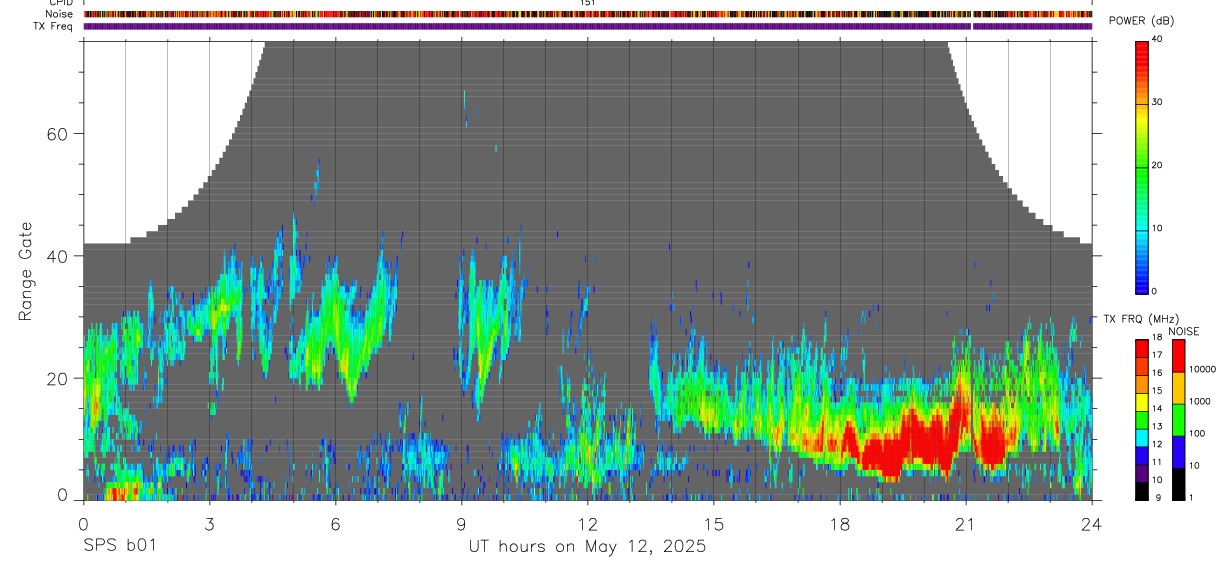Select the yellow 14–15 MHz frequency swatch
This screenshot has width=1228, height=567.
(1142, 403)
